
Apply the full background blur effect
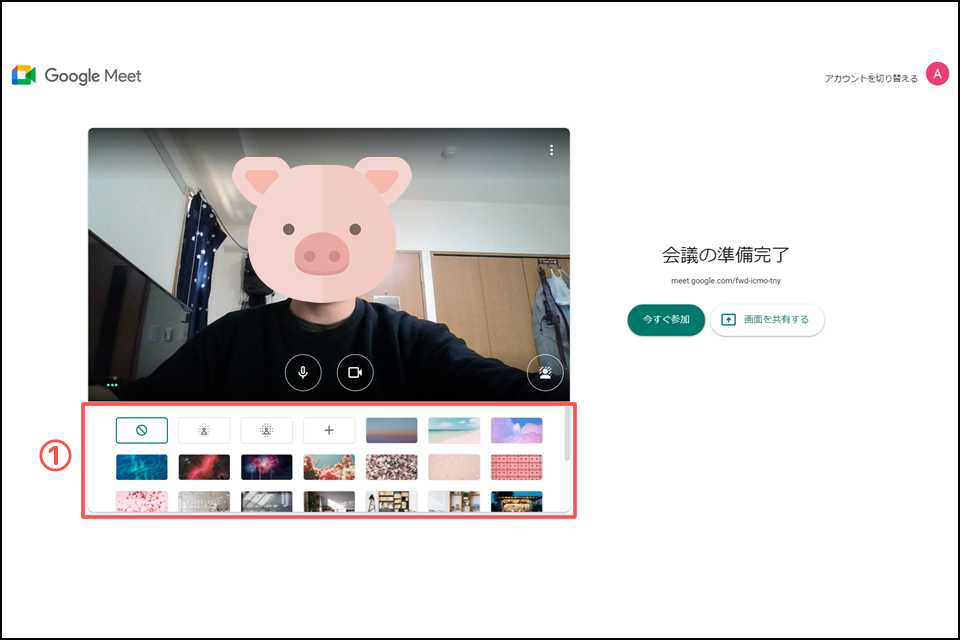click(266, 430)
